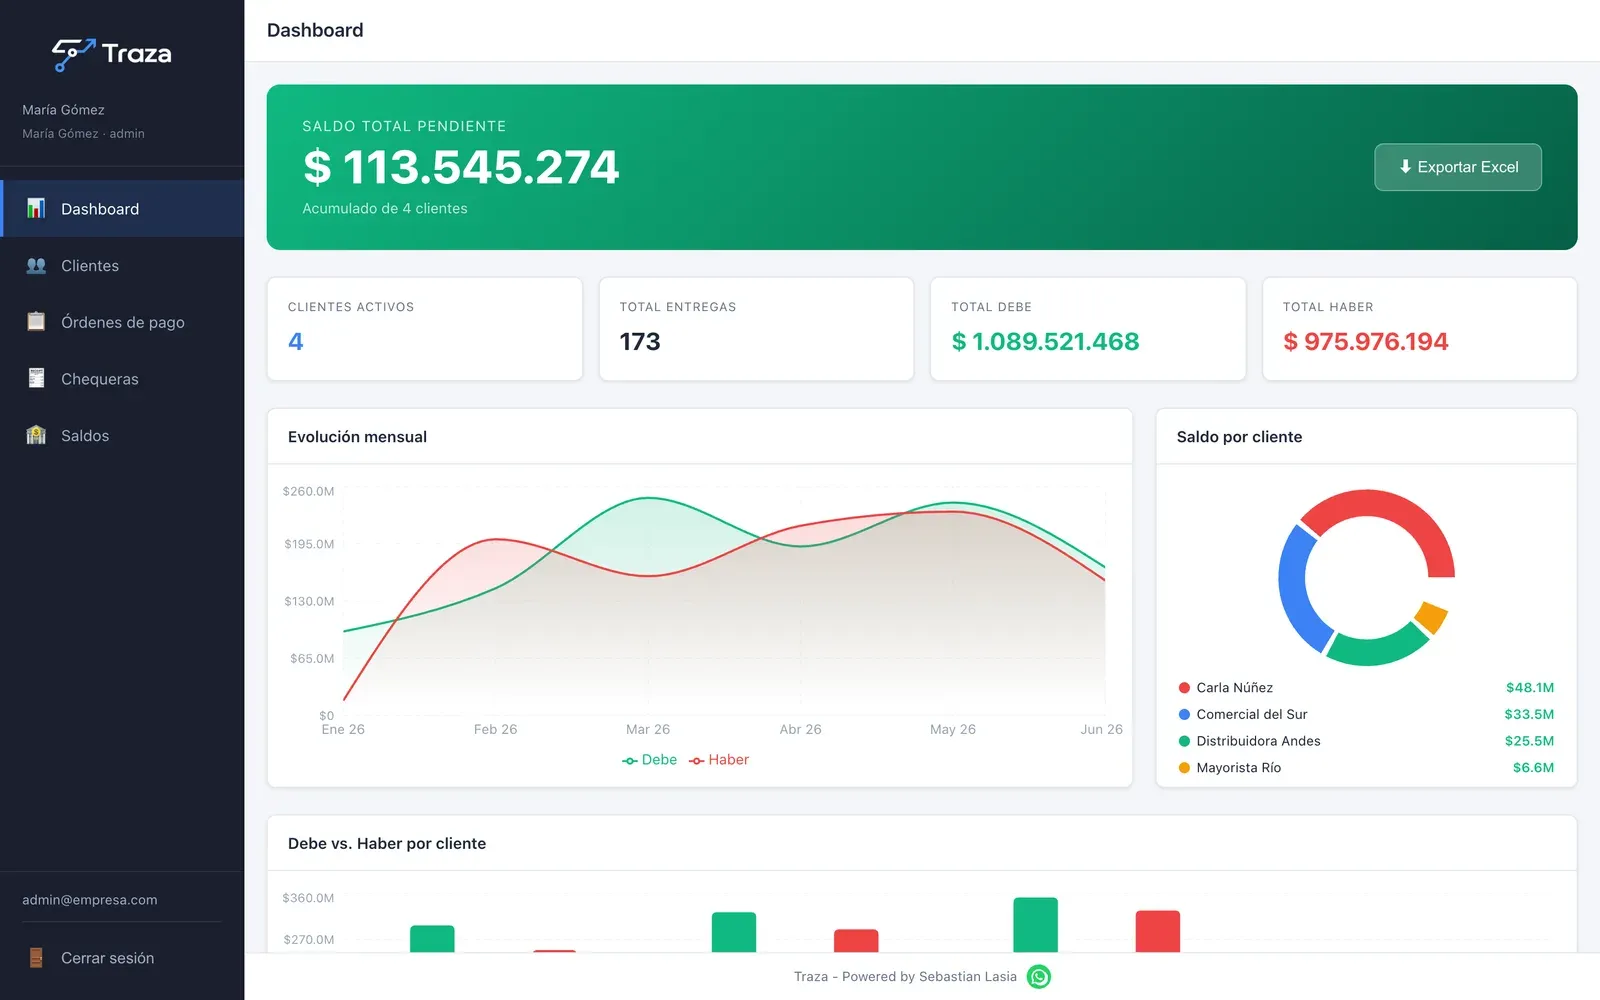Image resolution: width=1600 pixels, height=1000 pixels.
Task: Click the Saldos bank icon
Action: pyautogui.click(x=36, y=435)
